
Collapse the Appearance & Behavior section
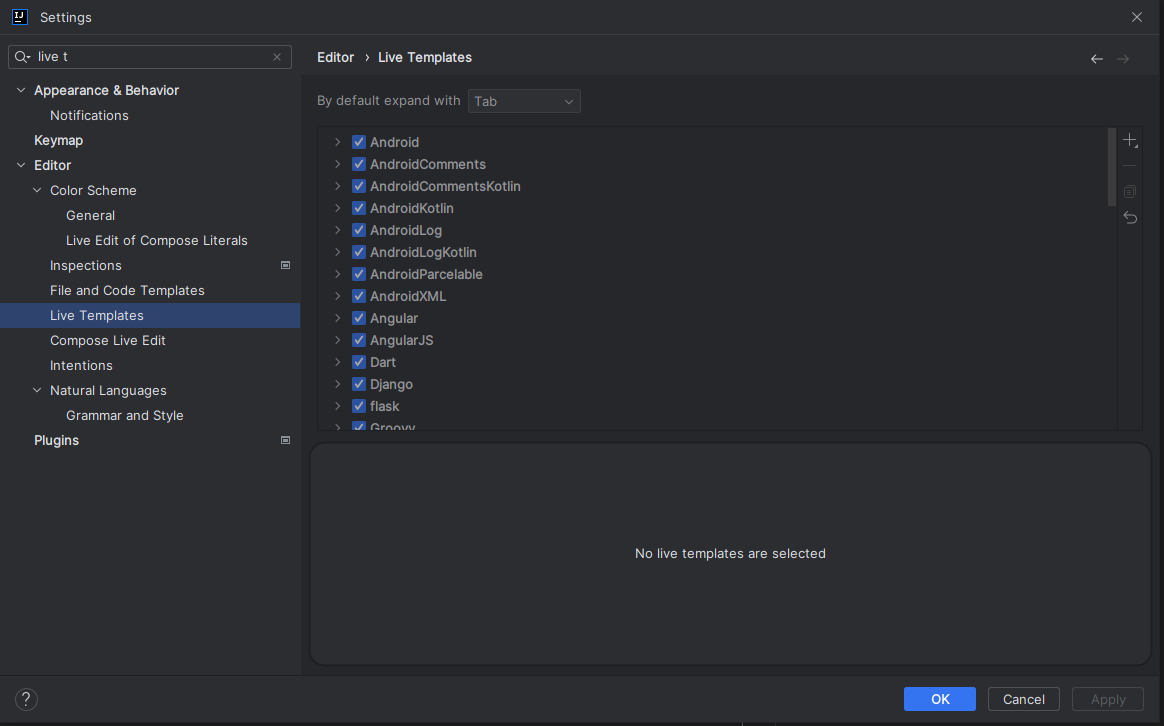pyautogui.click(x=21, y=90)
